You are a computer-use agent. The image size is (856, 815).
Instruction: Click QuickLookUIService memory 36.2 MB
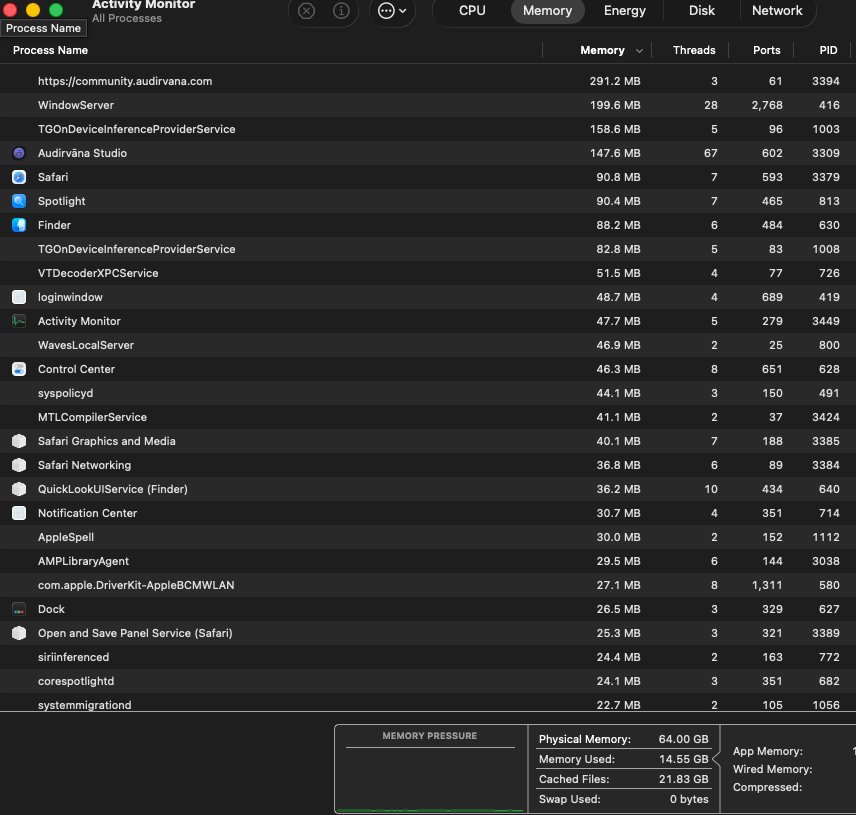(x=618, y=489)
